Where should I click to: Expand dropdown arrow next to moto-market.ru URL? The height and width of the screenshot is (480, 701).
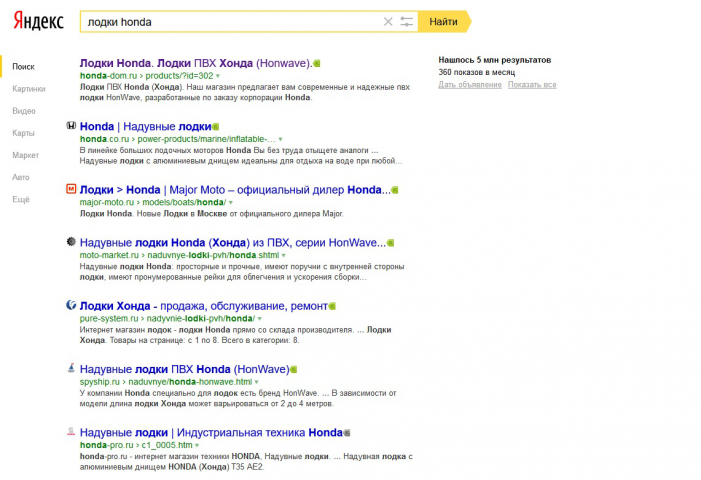tap(283, 255)
